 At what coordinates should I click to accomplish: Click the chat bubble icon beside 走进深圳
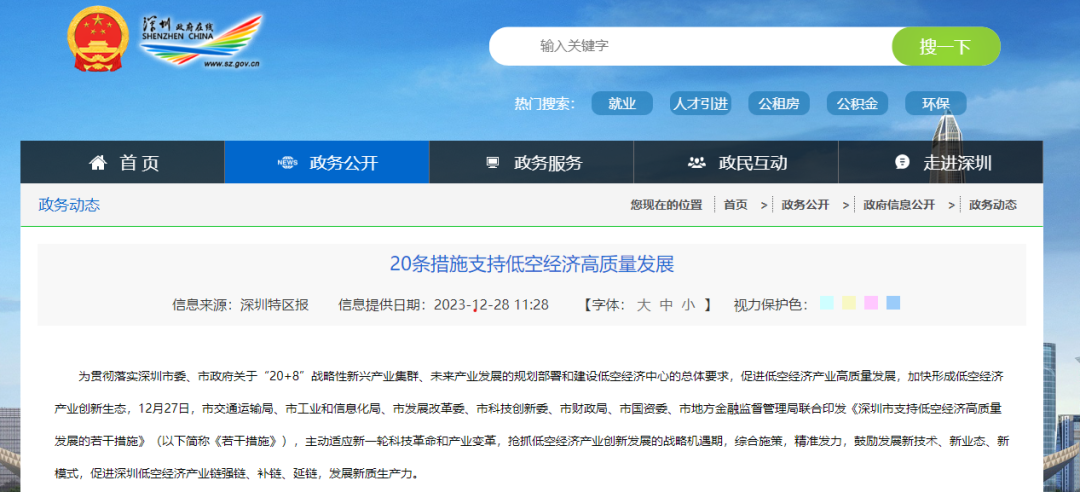902,163
